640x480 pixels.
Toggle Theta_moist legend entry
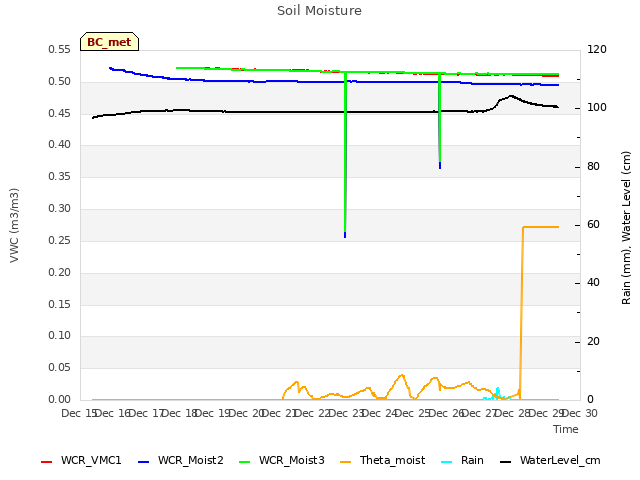coord(382,460)
